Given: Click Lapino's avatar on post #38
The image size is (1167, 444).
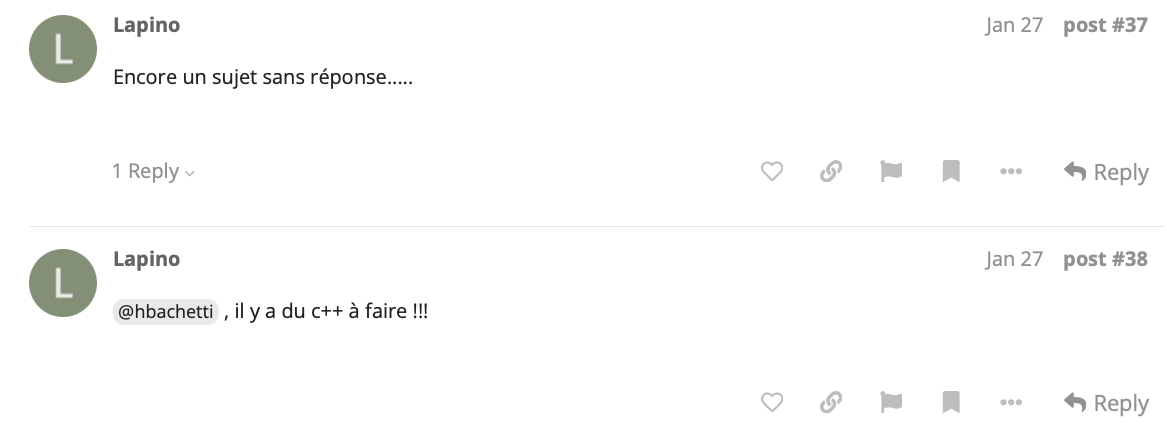Looking at the screenshot, I should pos(63,283).
